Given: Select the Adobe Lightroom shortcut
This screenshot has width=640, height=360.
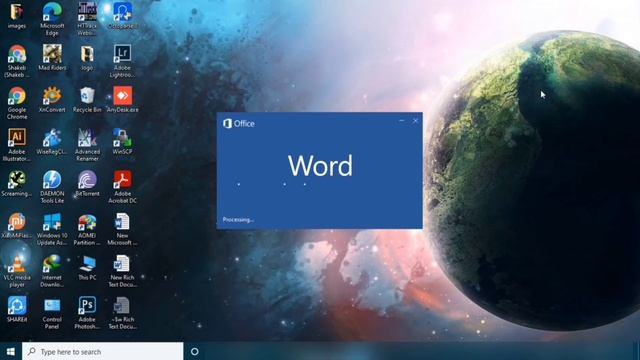Looking at the screenshot, I should 122,61.
